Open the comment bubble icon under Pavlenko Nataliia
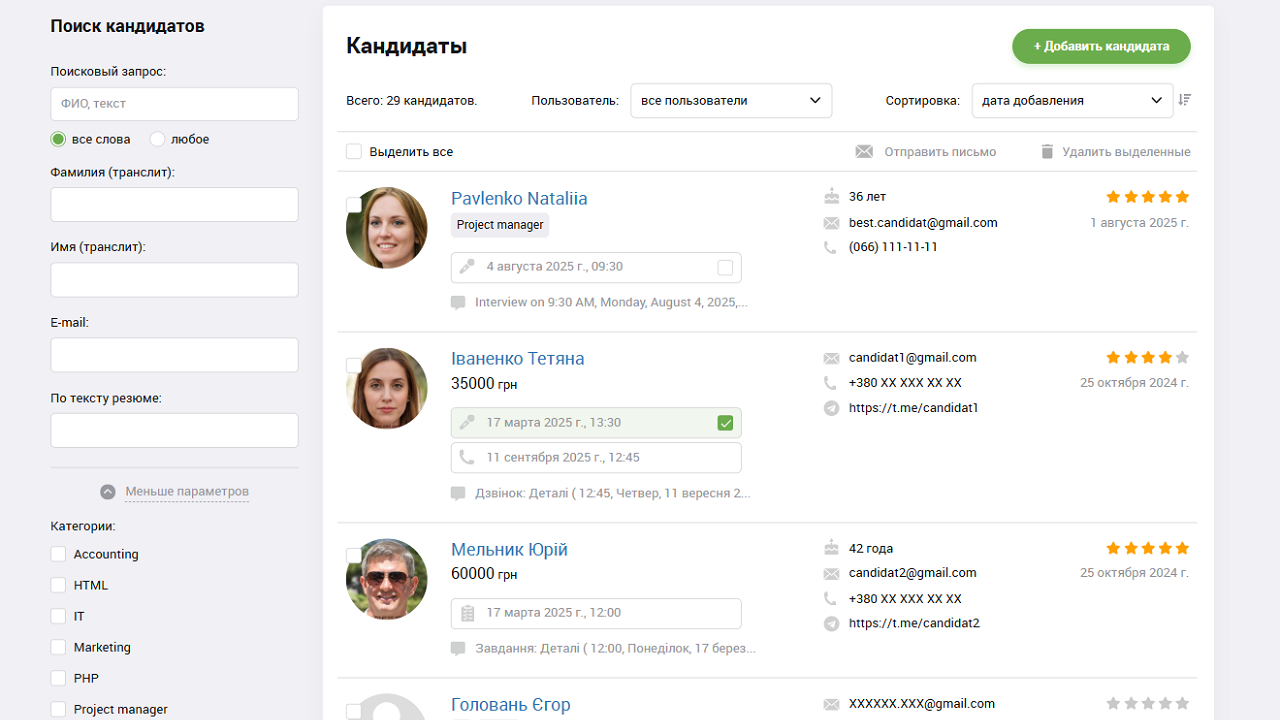 [x=457, y=302]
